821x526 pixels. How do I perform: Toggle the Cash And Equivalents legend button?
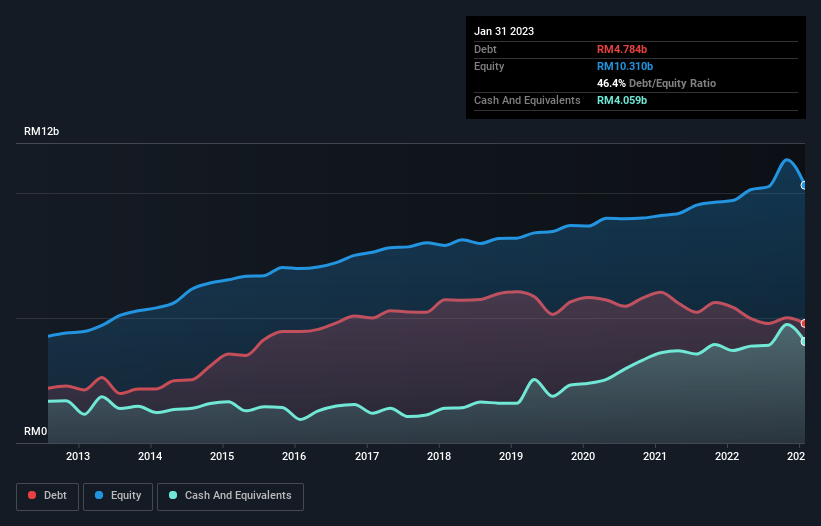point(230,496)
